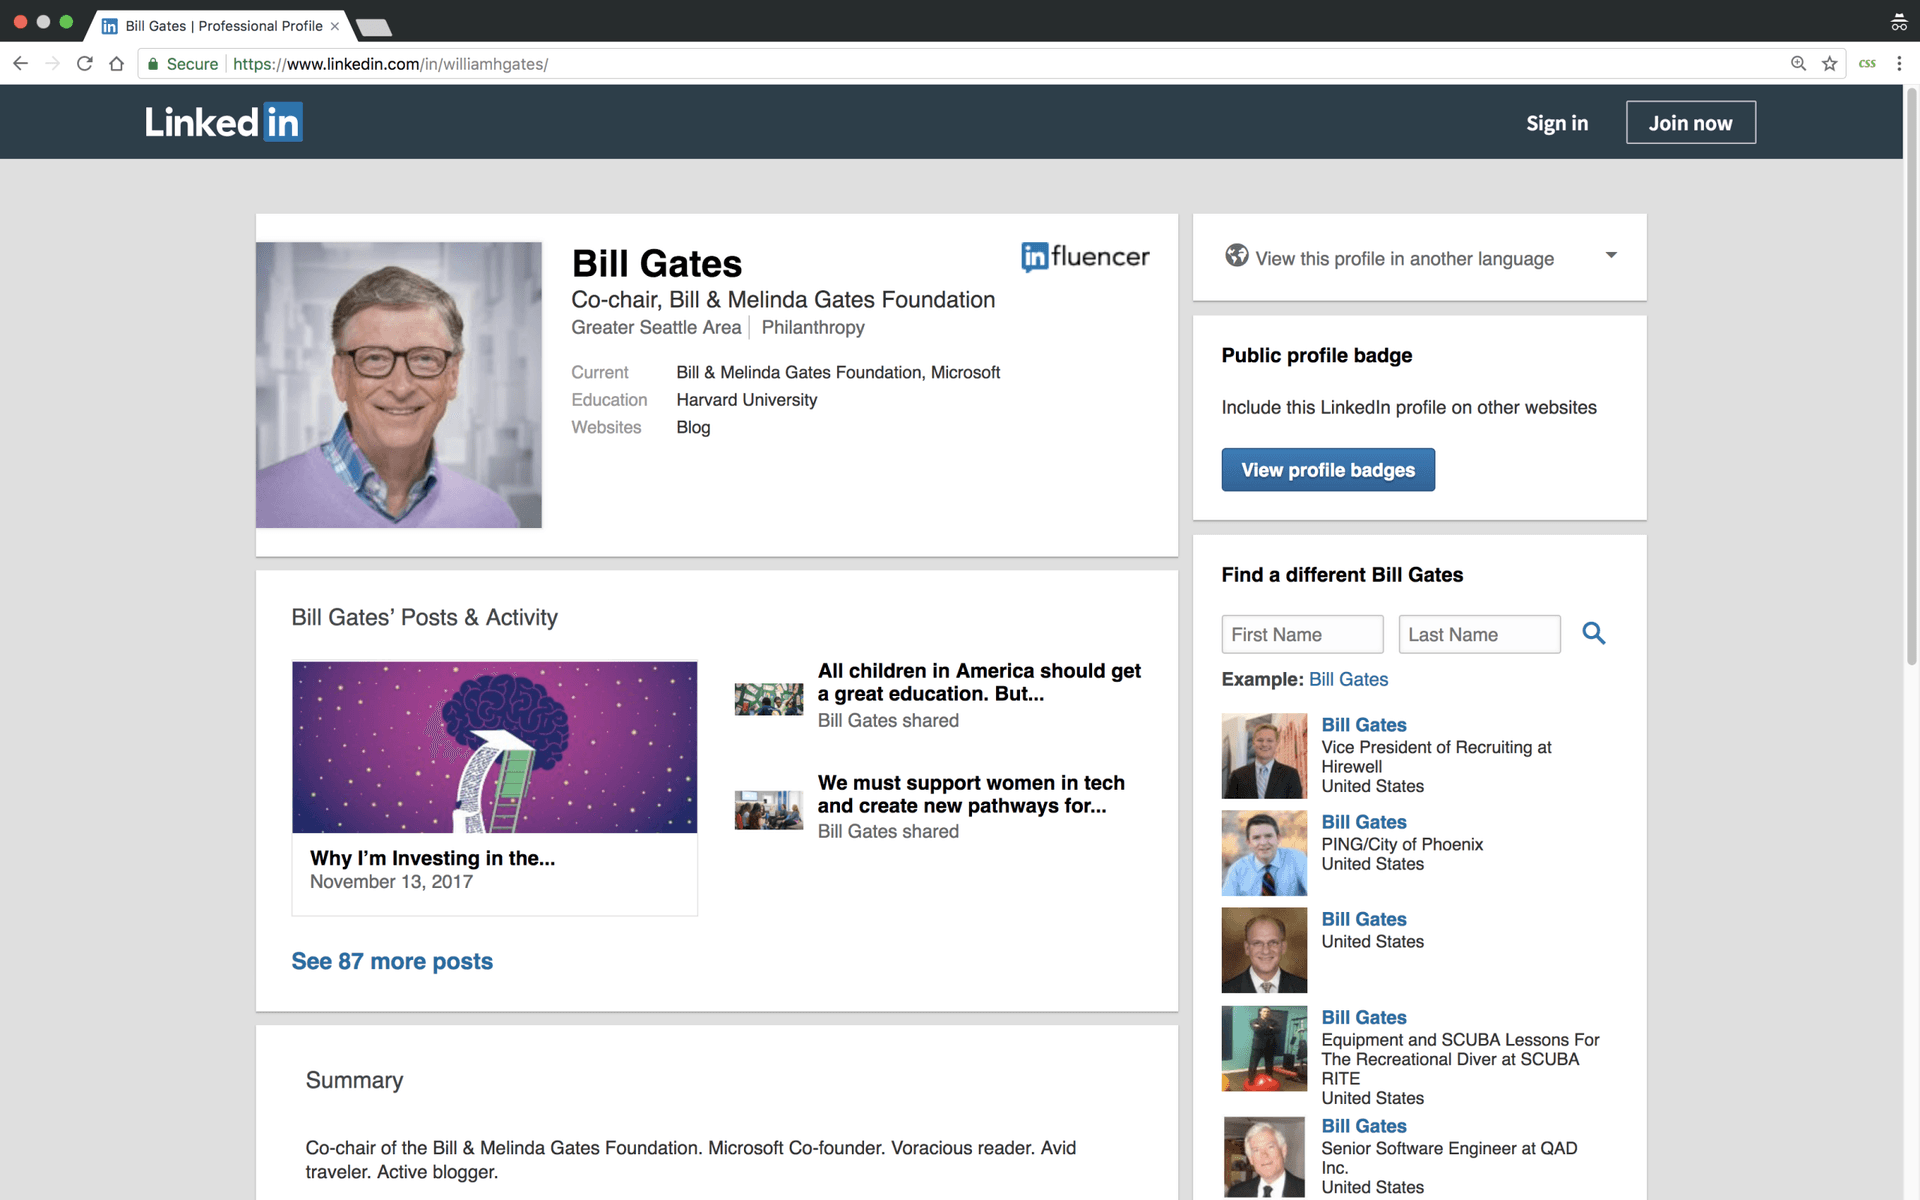Click the back navigation arrow
The image size is (1920, 1200).
20,63
